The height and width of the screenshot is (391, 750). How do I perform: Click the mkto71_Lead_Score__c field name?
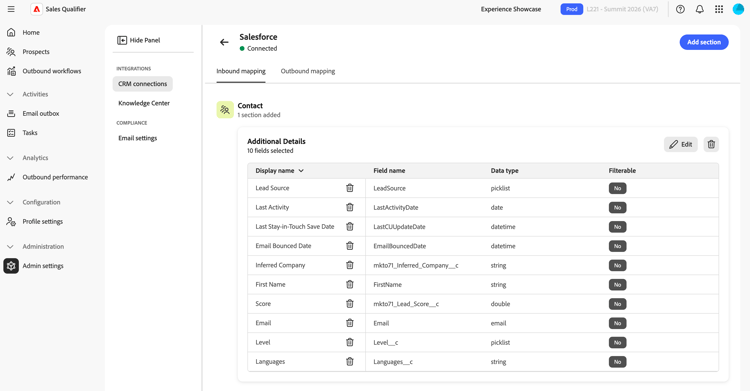[406, 303]
